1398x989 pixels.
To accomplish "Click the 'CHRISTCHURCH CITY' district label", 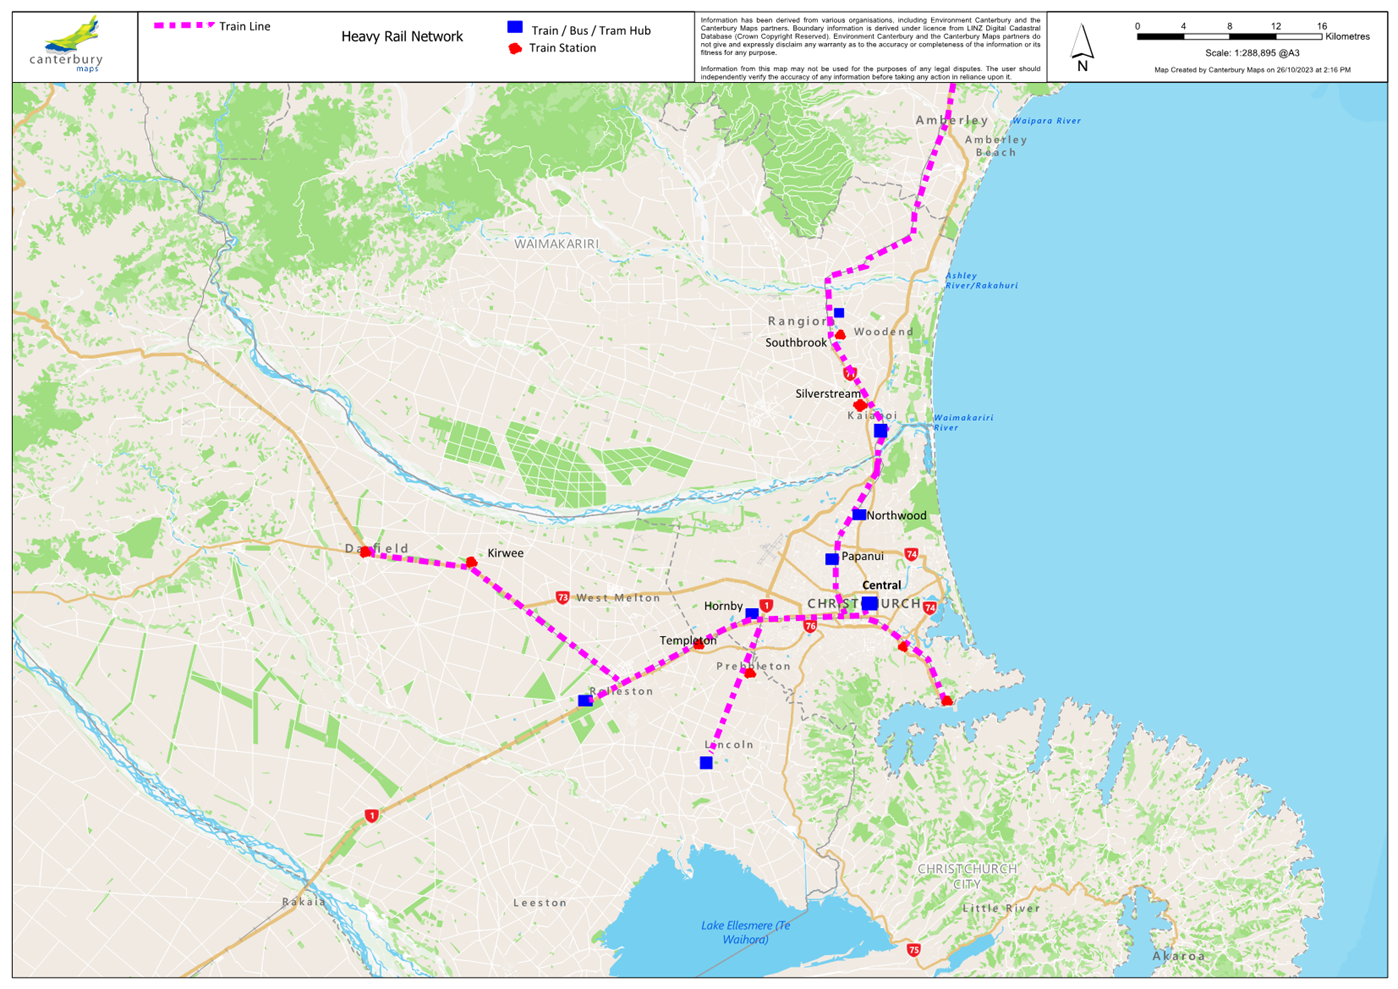I will click(x=967, y=876).
